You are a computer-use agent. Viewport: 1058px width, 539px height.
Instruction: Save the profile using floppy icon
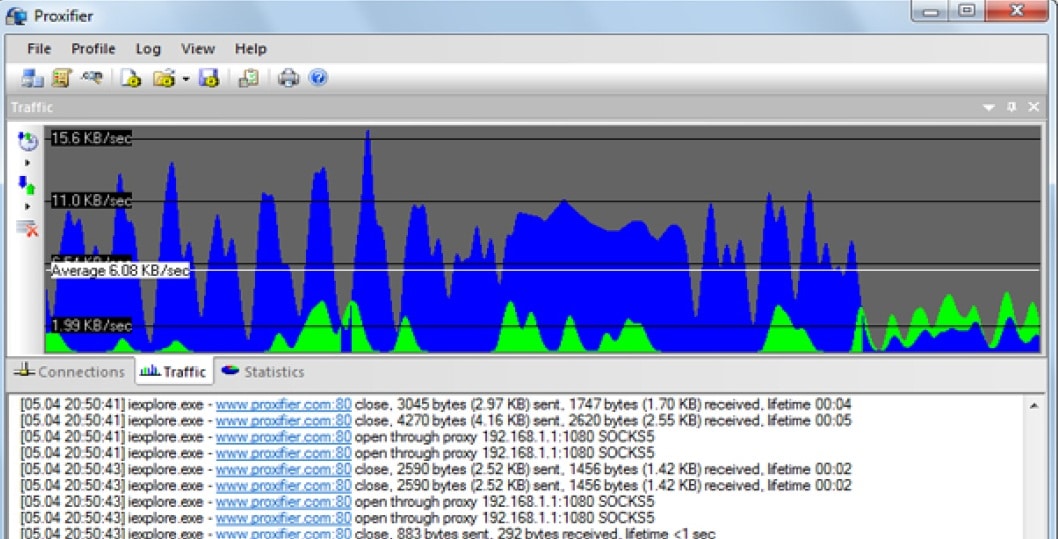click(208, 78)
